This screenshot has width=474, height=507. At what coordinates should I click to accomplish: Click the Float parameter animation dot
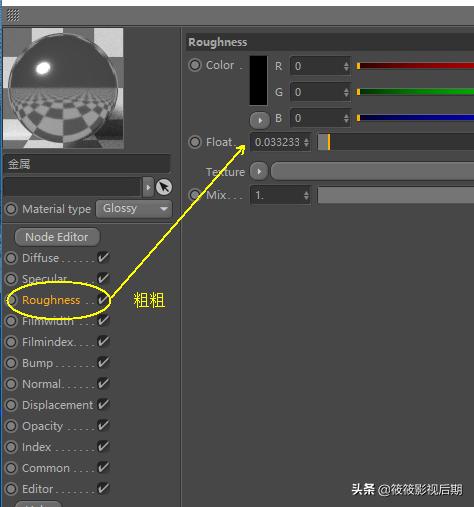pos(195,142)
